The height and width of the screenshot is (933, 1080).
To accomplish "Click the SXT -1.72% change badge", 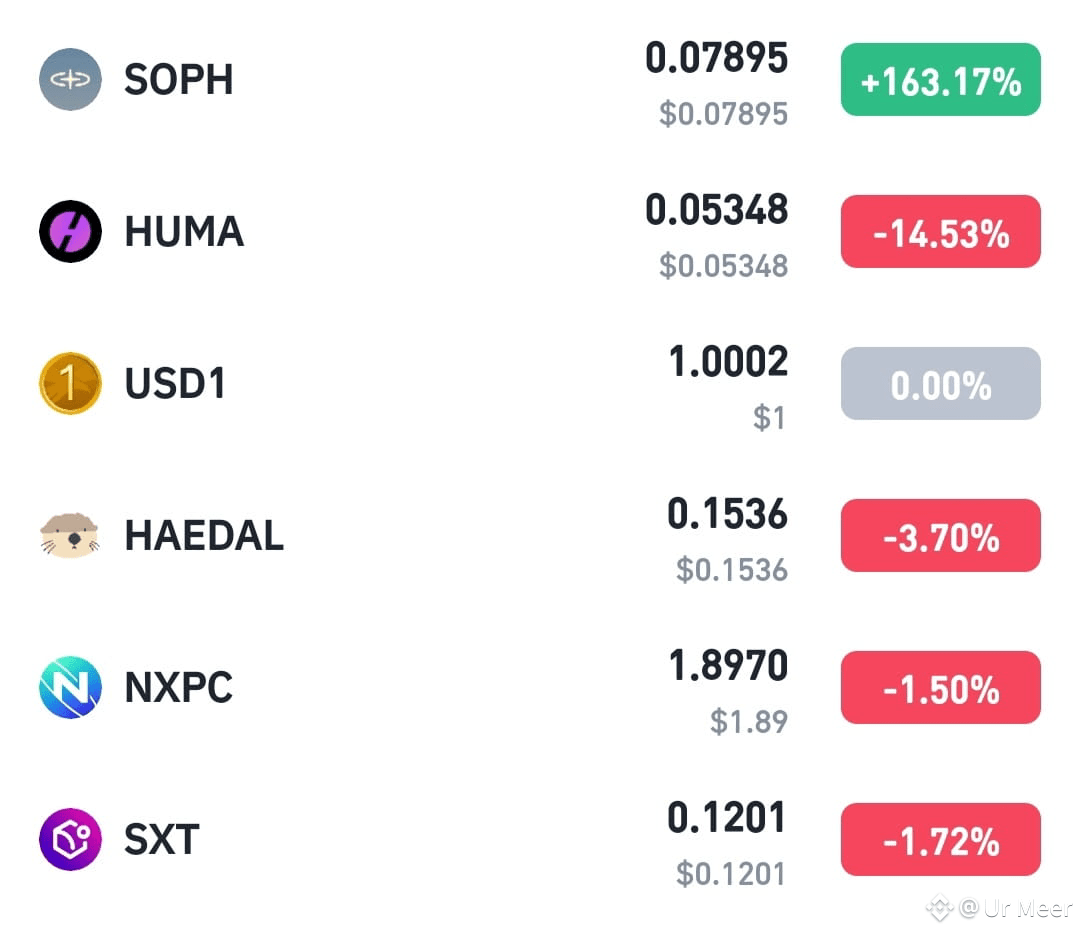I will [x=940, y=839].
